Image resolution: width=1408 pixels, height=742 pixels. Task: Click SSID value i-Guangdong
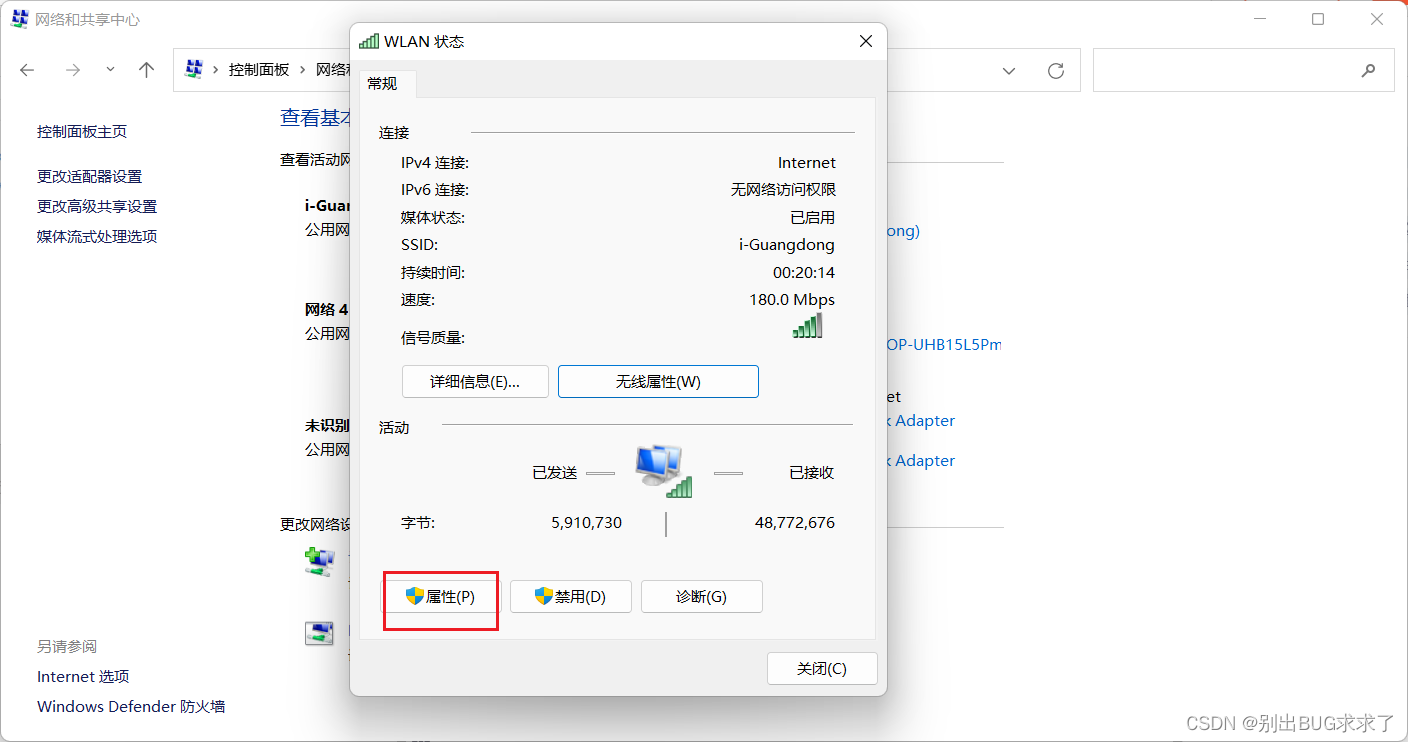[787, 245]
